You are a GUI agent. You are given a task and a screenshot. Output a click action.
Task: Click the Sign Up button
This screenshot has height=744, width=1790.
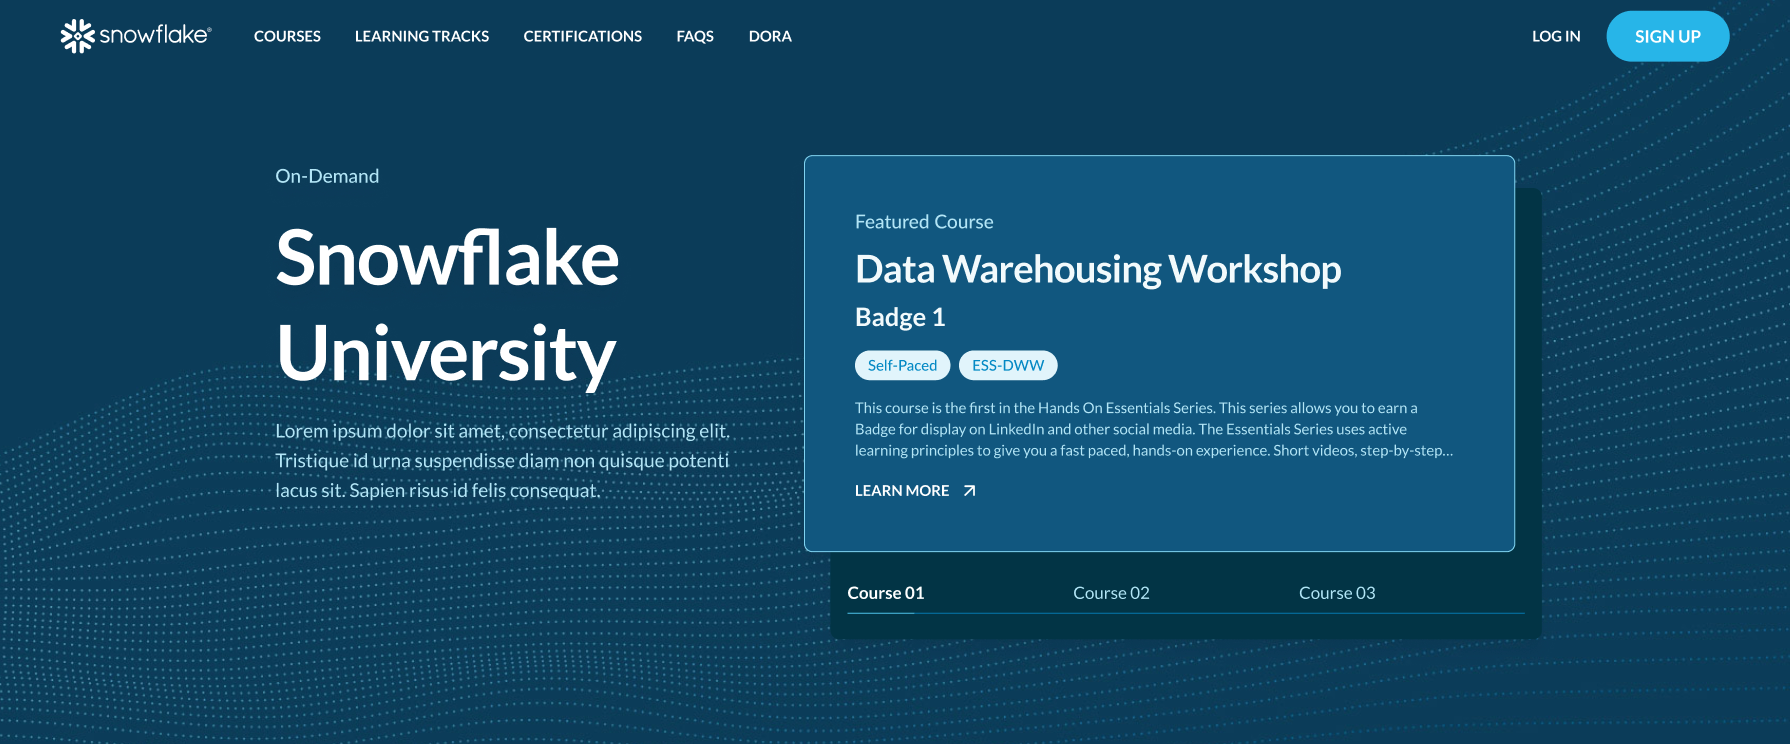click(x=1668, y=36)
